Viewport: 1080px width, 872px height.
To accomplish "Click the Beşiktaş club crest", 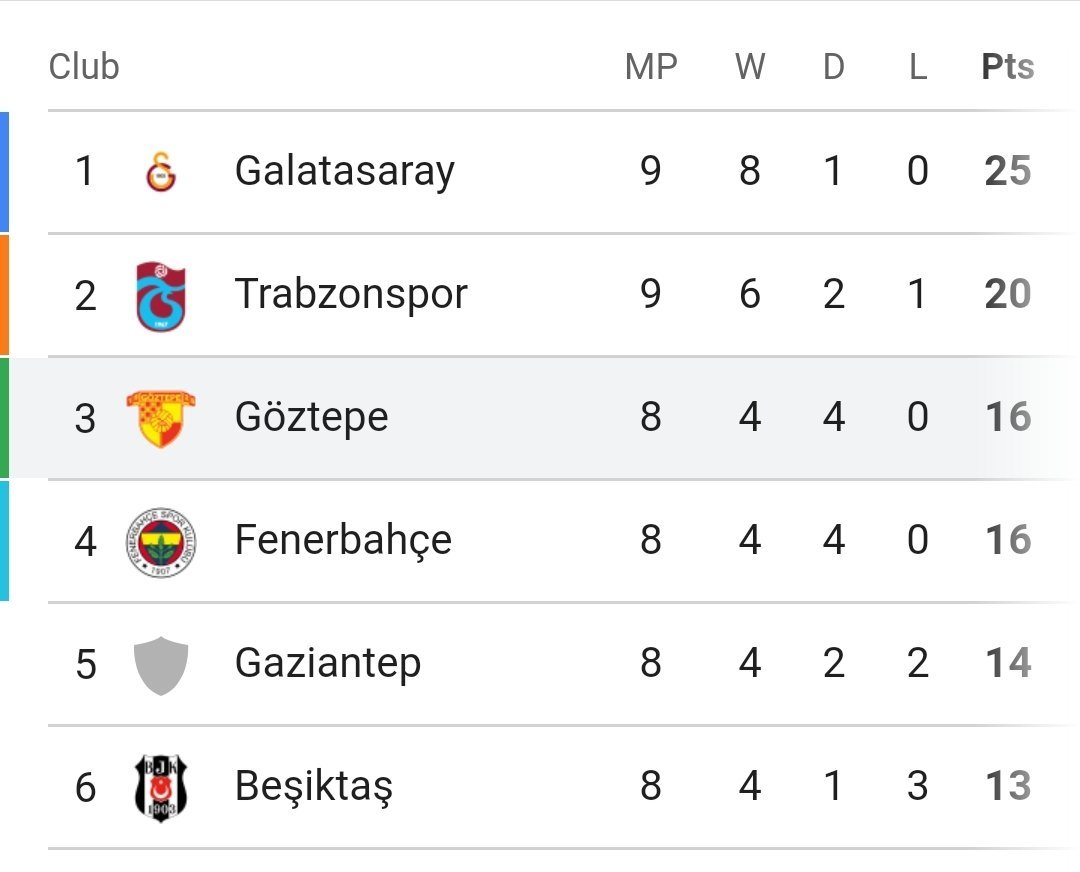I will coord(161,787).
